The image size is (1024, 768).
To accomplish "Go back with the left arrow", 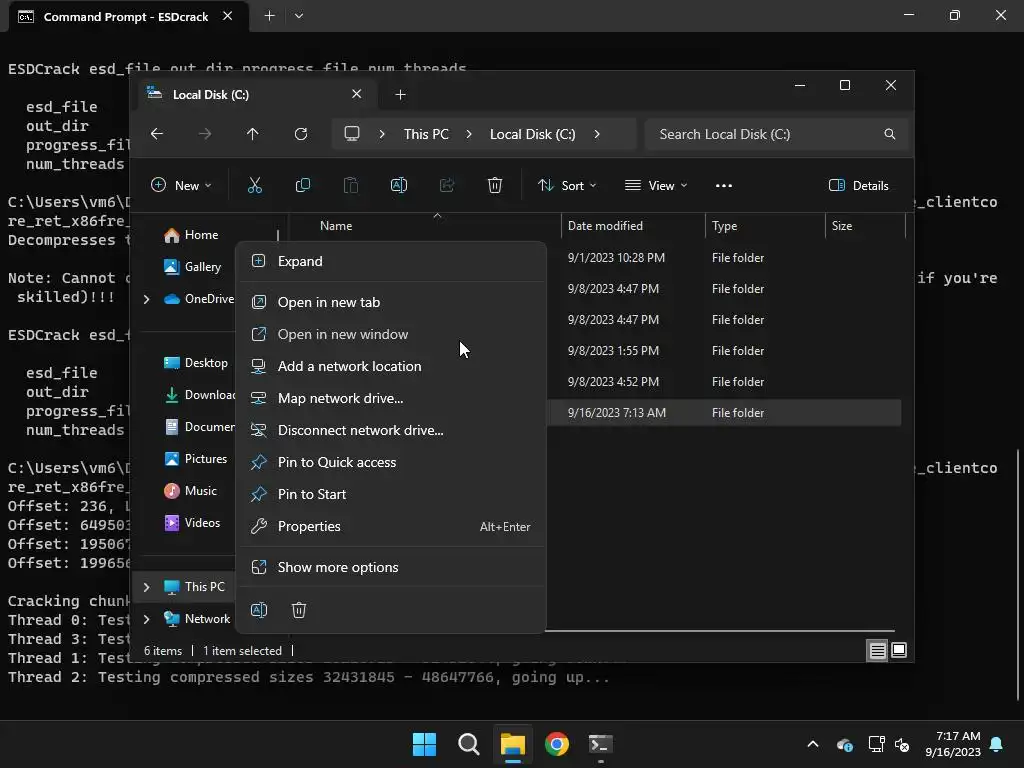I will click(x=157, y=134).
